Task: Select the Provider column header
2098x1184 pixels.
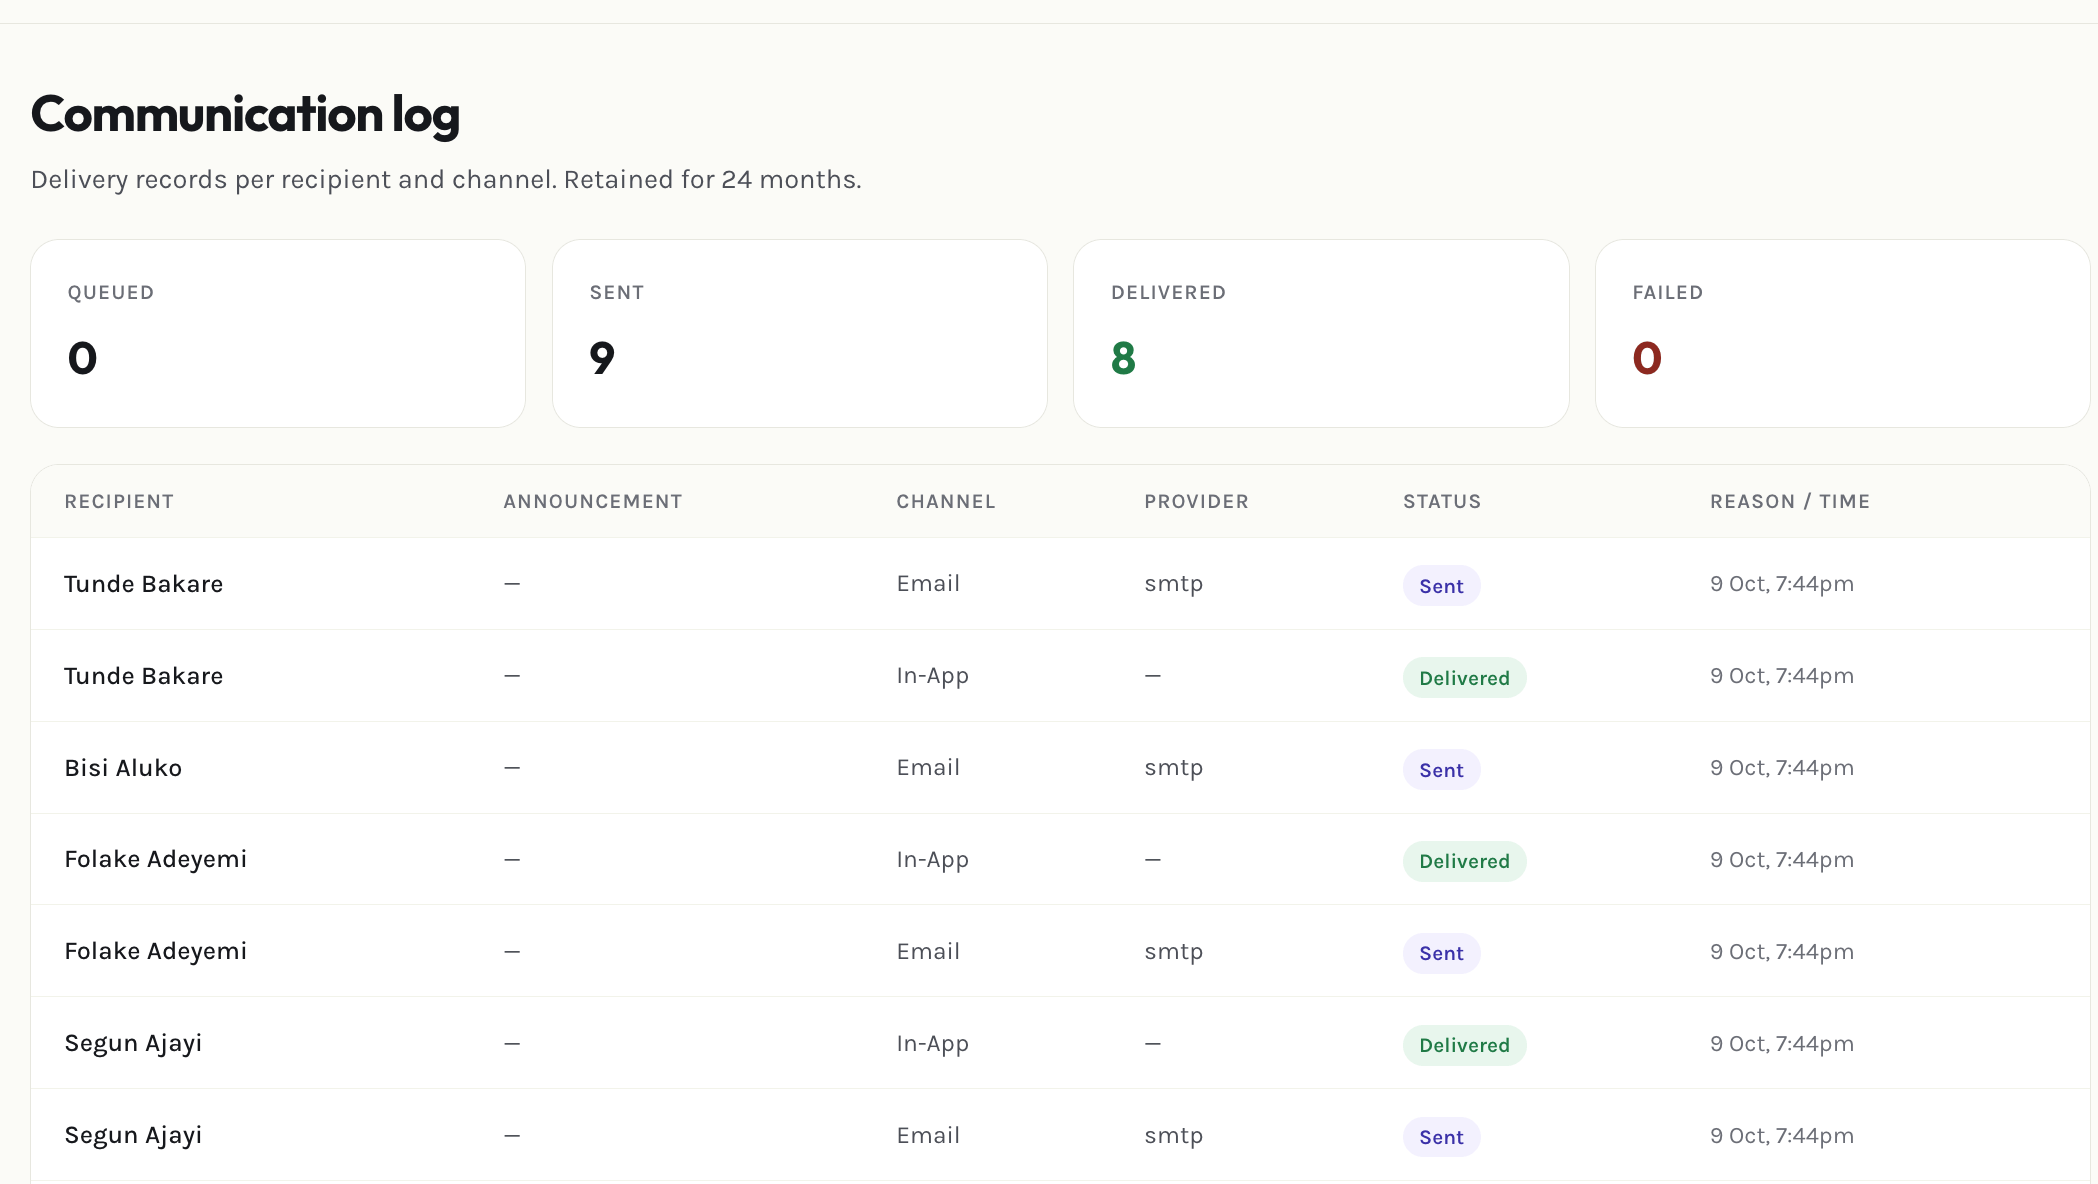Action: (x=1196, y=502)
